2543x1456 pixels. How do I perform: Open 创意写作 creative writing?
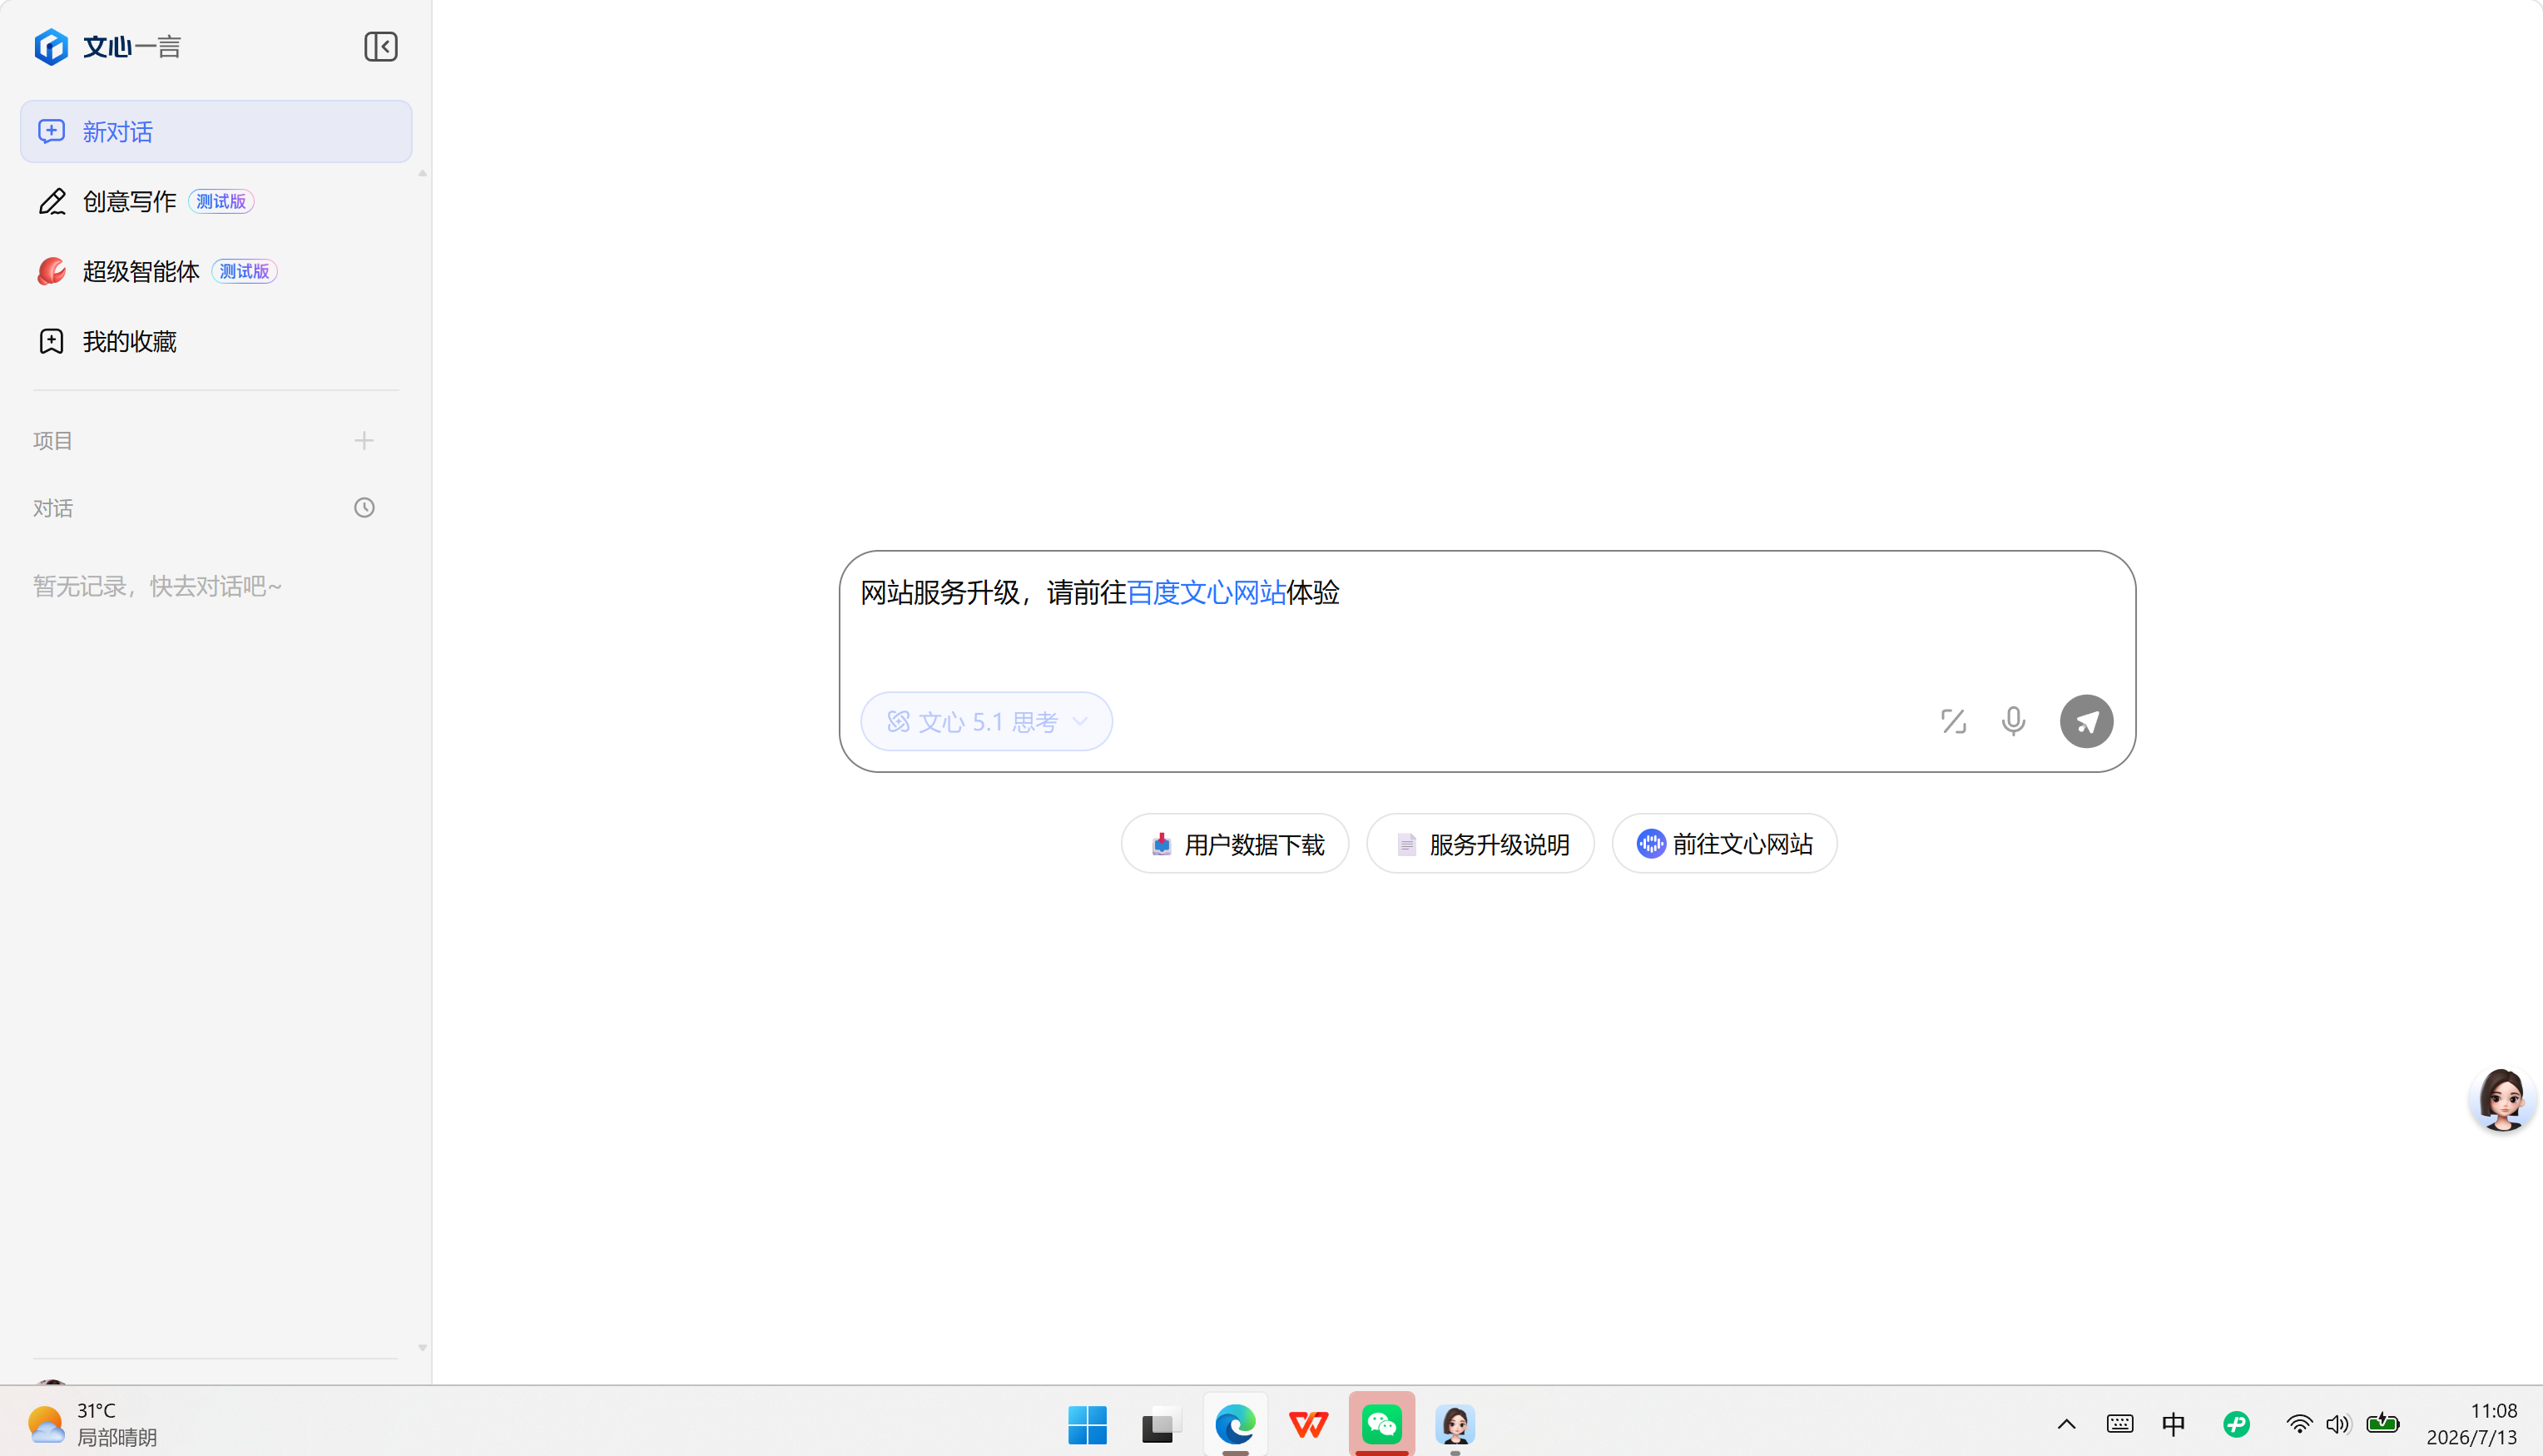coord(216,201)
